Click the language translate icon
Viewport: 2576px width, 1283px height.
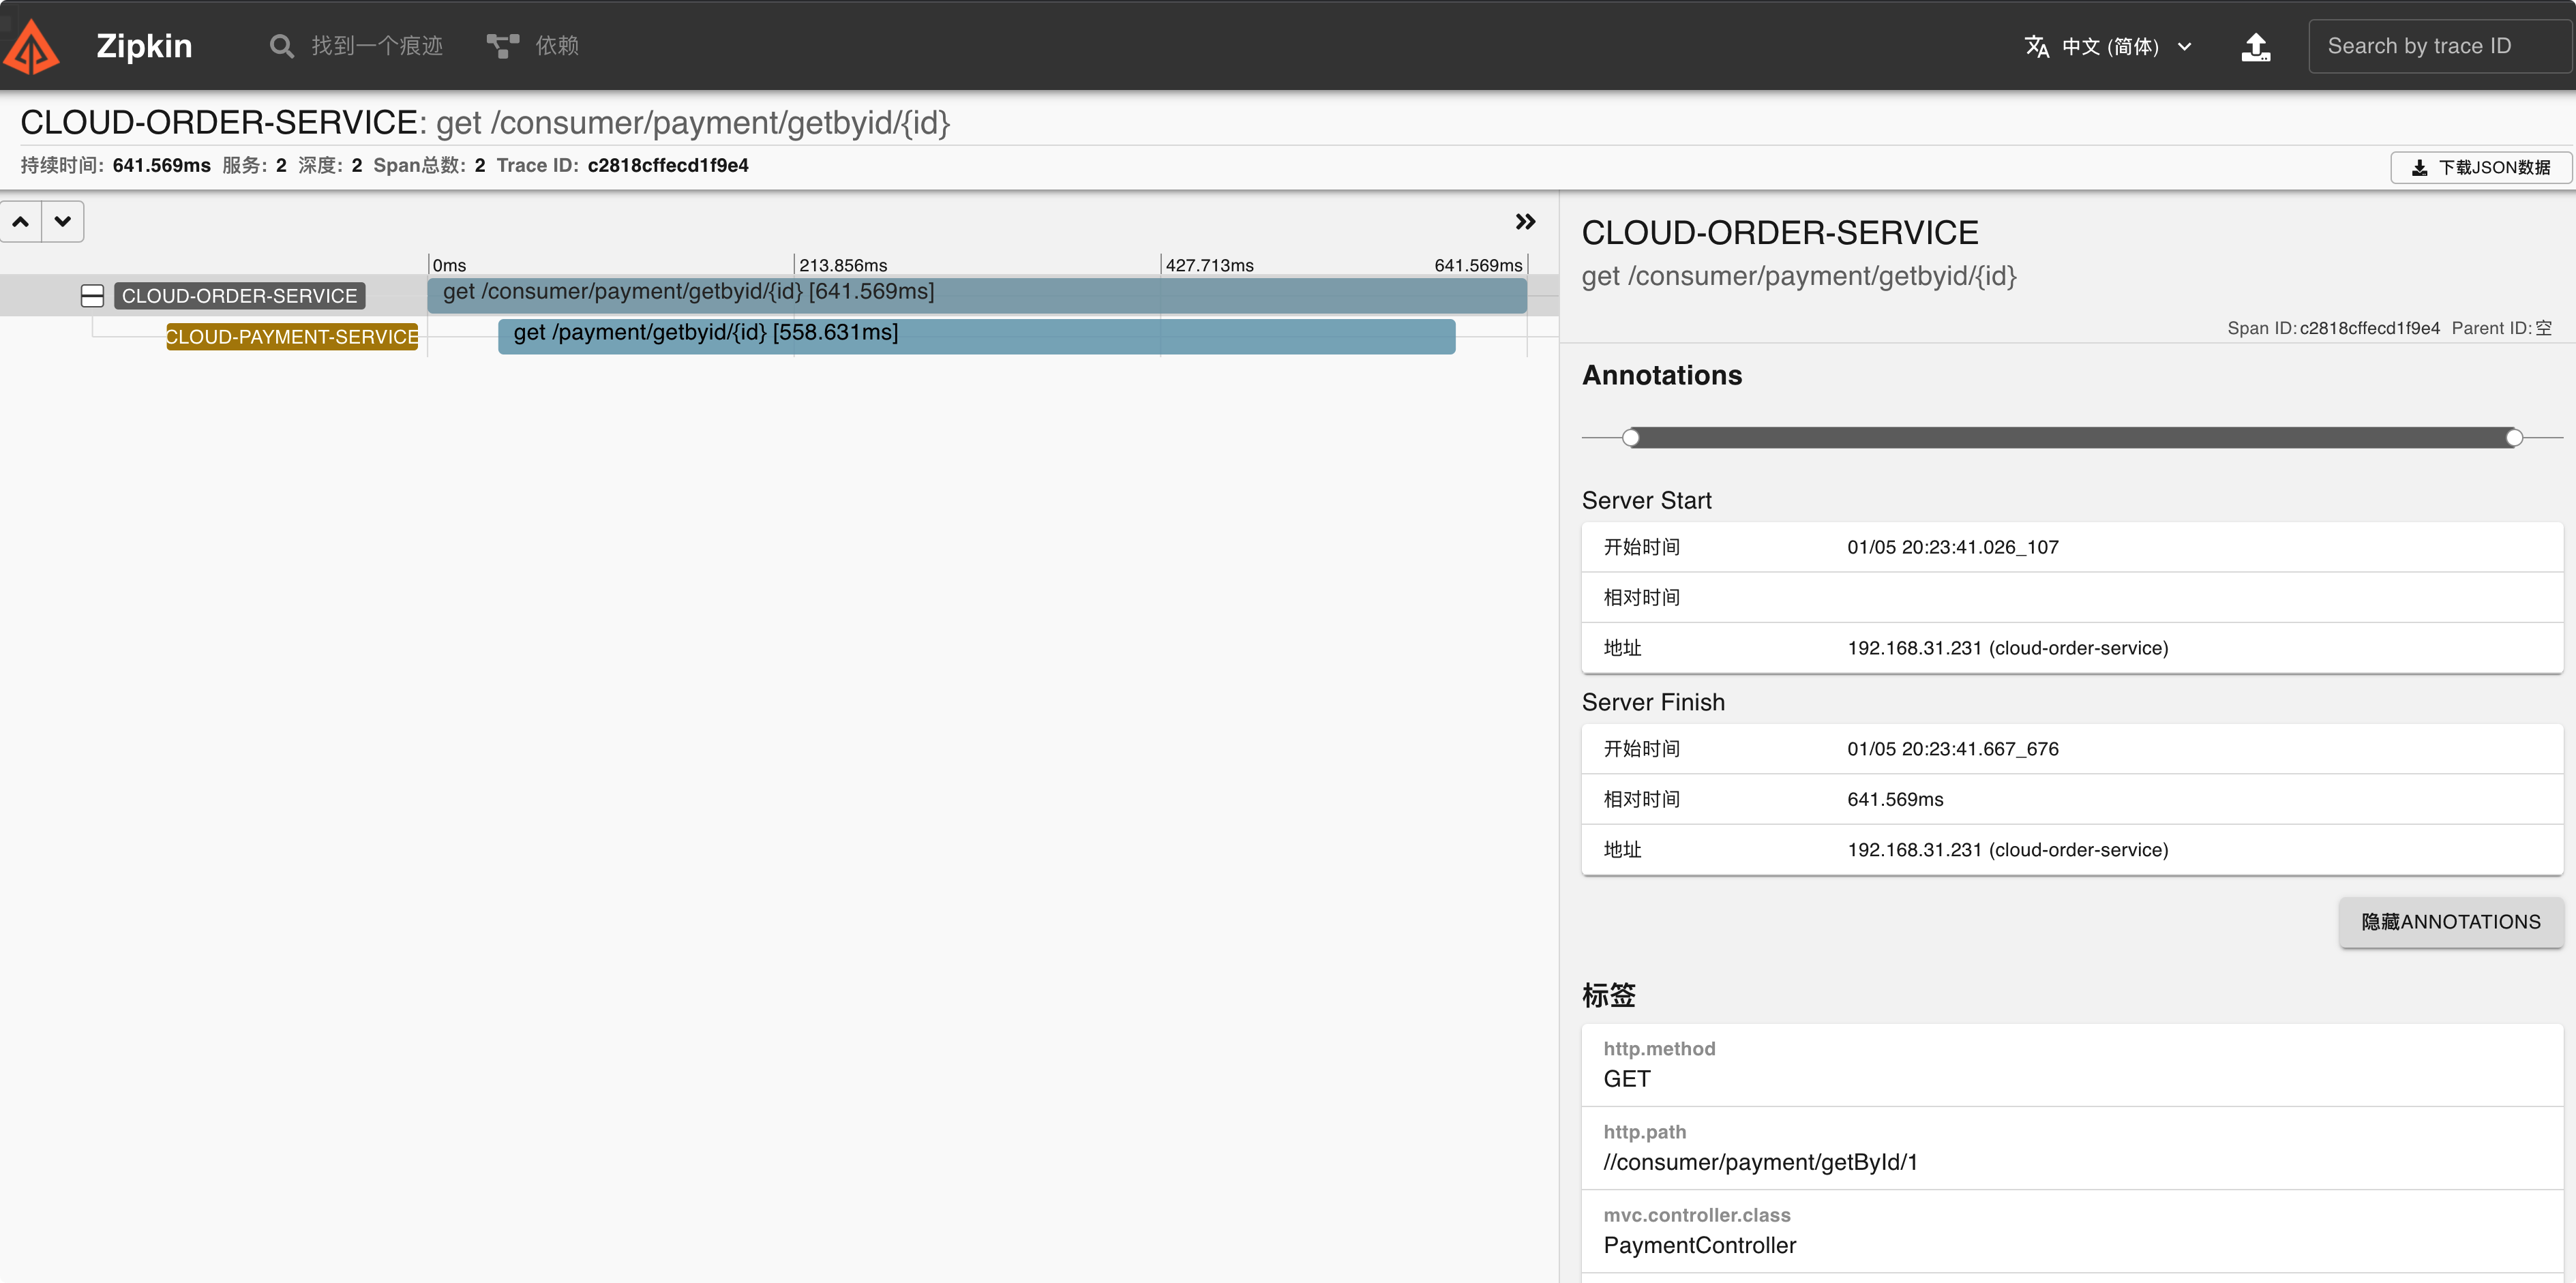(x=2036, y=46)
